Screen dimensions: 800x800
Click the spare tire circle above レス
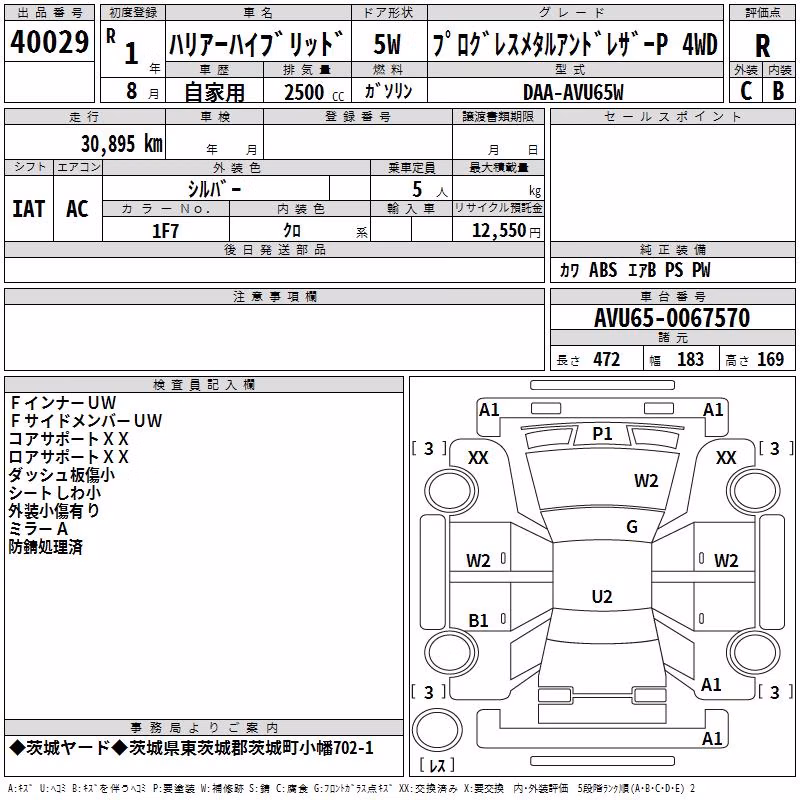(x=437, y=729)
